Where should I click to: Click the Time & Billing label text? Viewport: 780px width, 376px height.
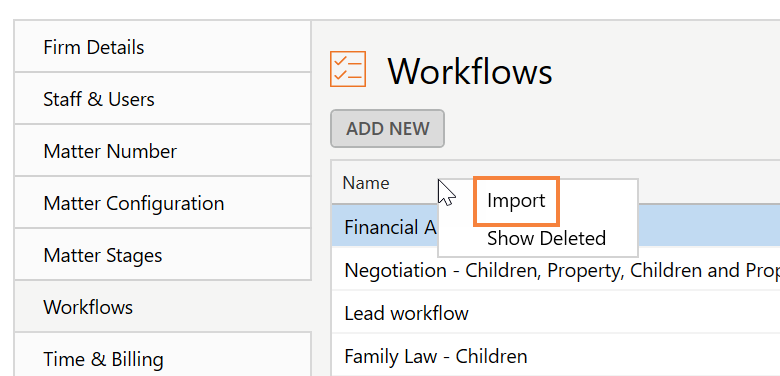103,359
